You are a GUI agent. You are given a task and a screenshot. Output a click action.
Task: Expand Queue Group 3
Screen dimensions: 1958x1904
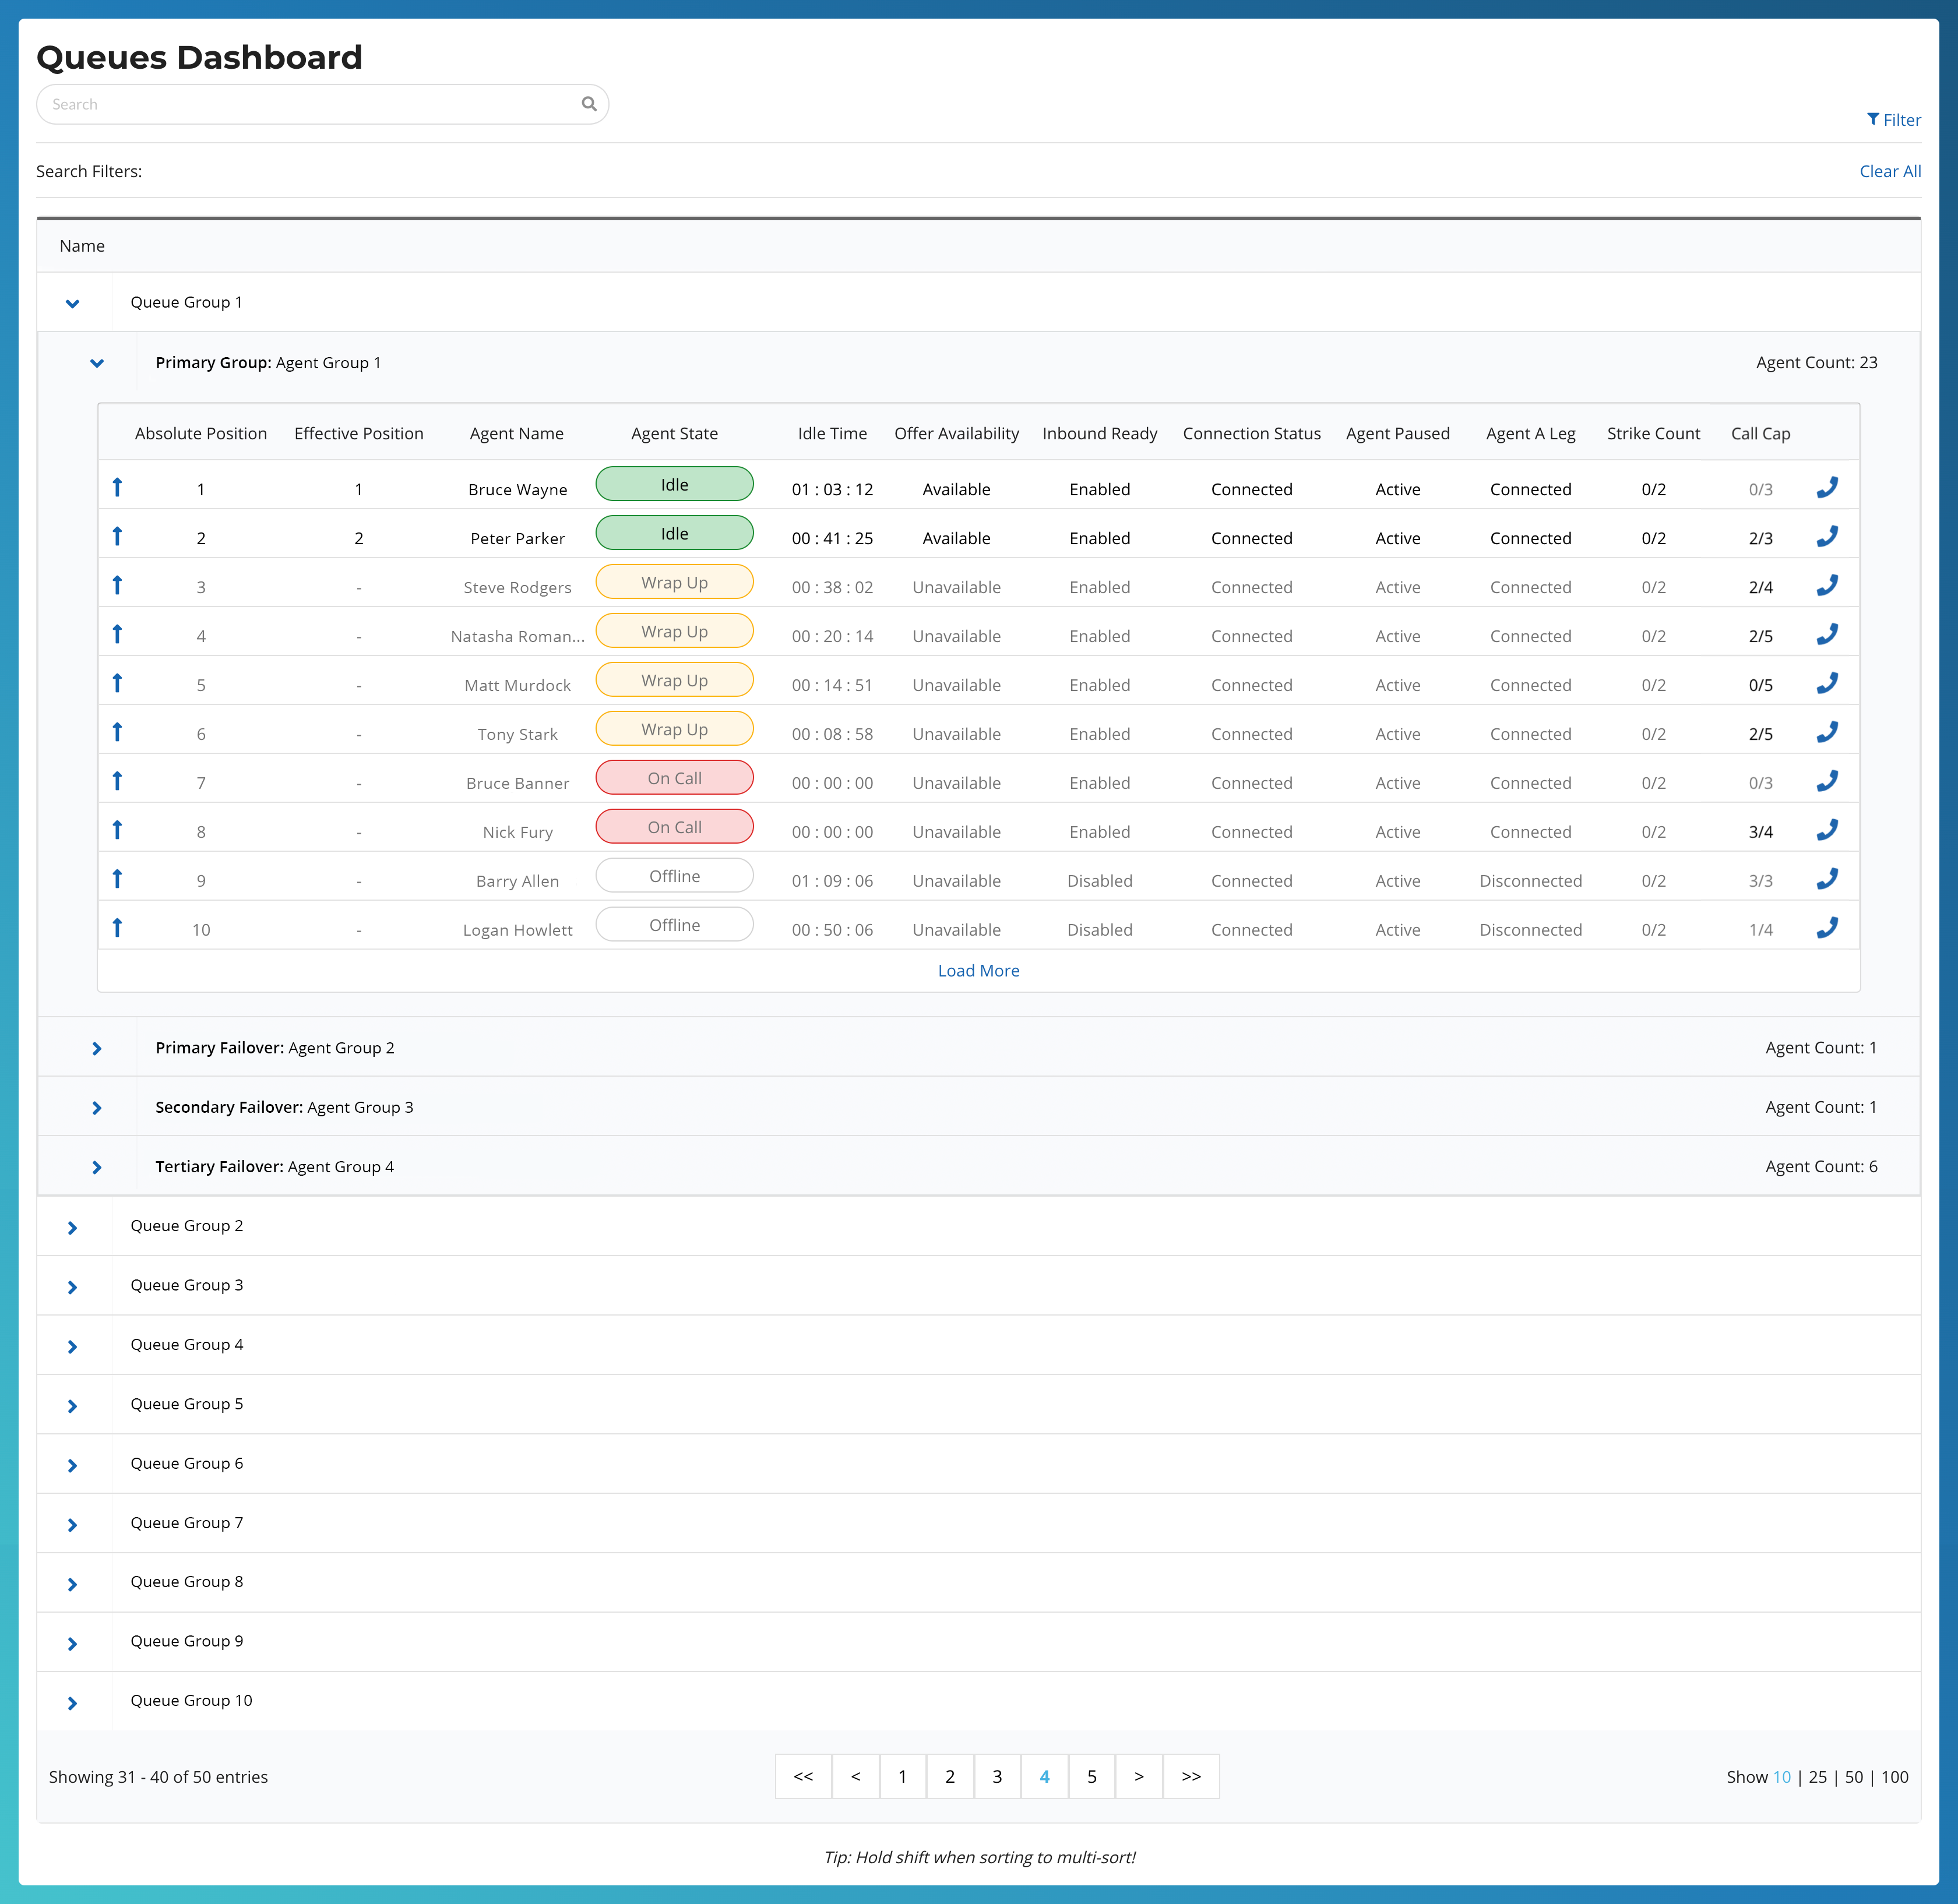pos(72,1287)
